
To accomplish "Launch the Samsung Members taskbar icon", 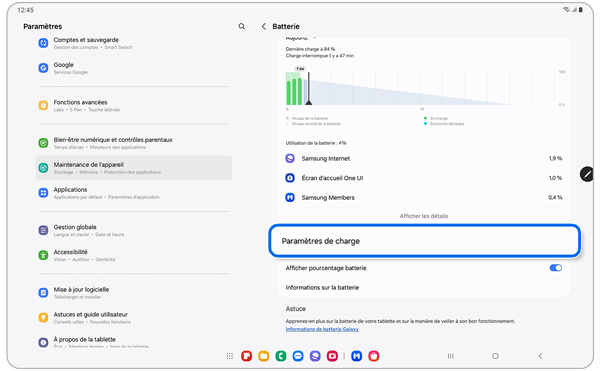I will [357, 356].
